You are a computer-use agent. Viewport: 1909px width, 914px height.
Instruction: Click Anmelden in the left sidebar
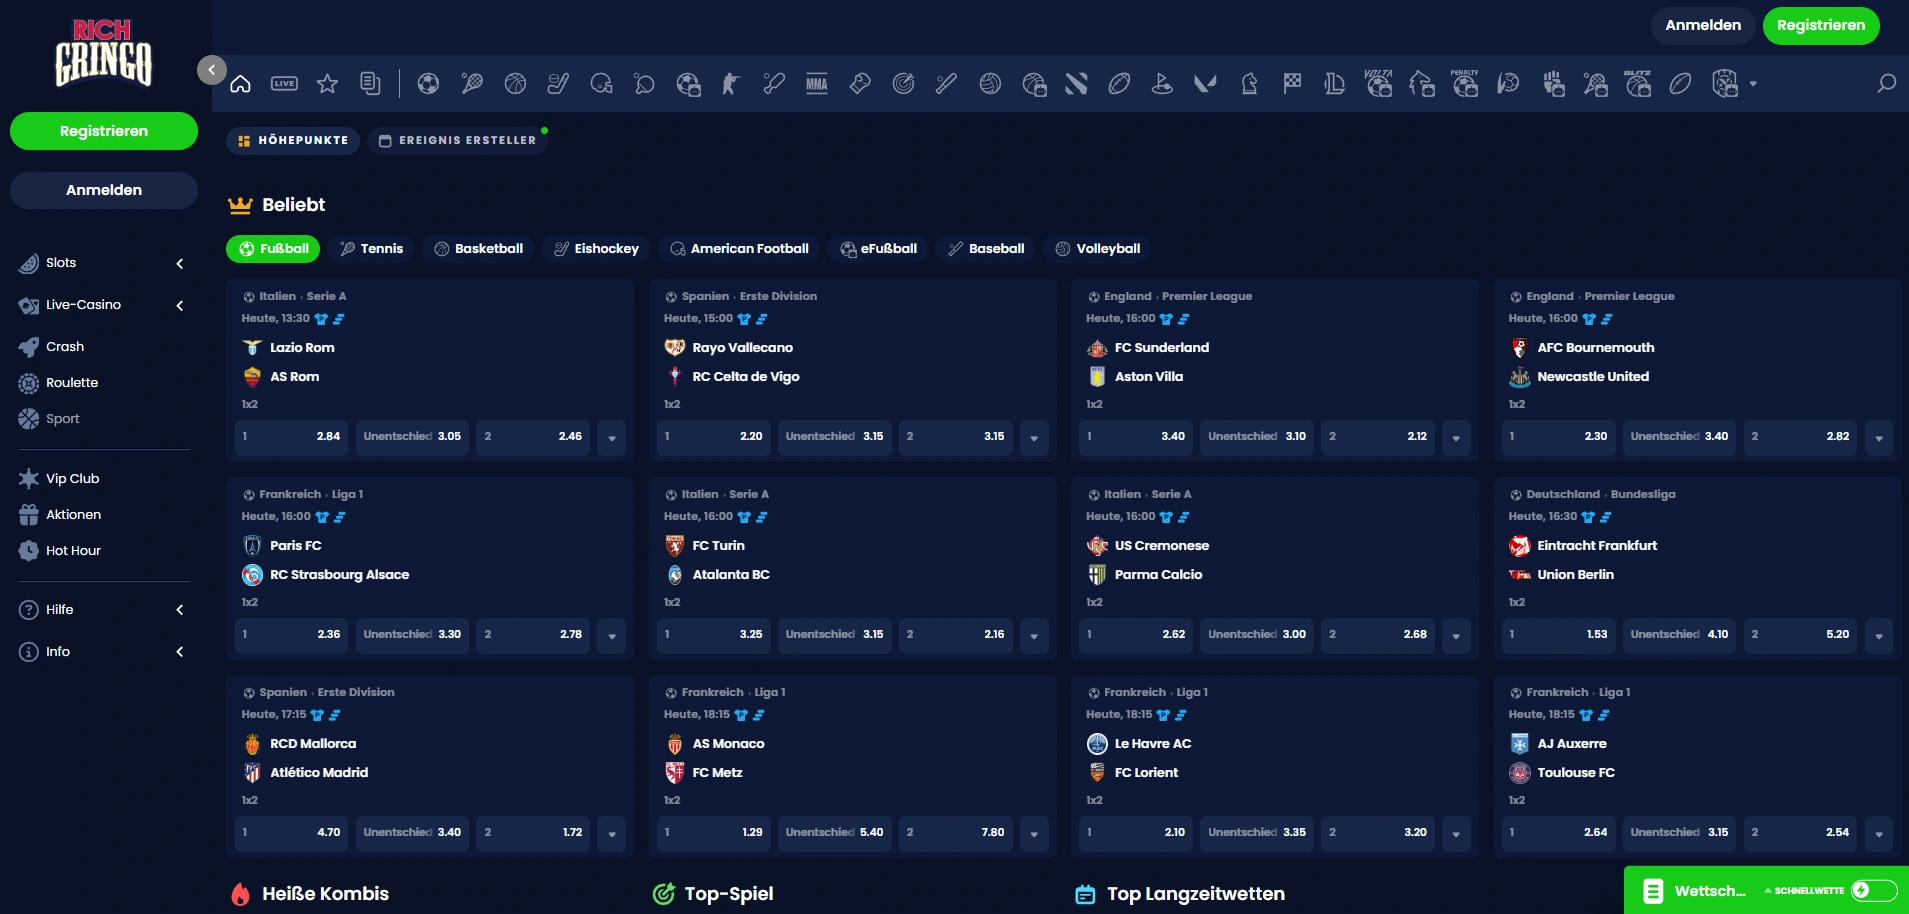click(104, 190)
